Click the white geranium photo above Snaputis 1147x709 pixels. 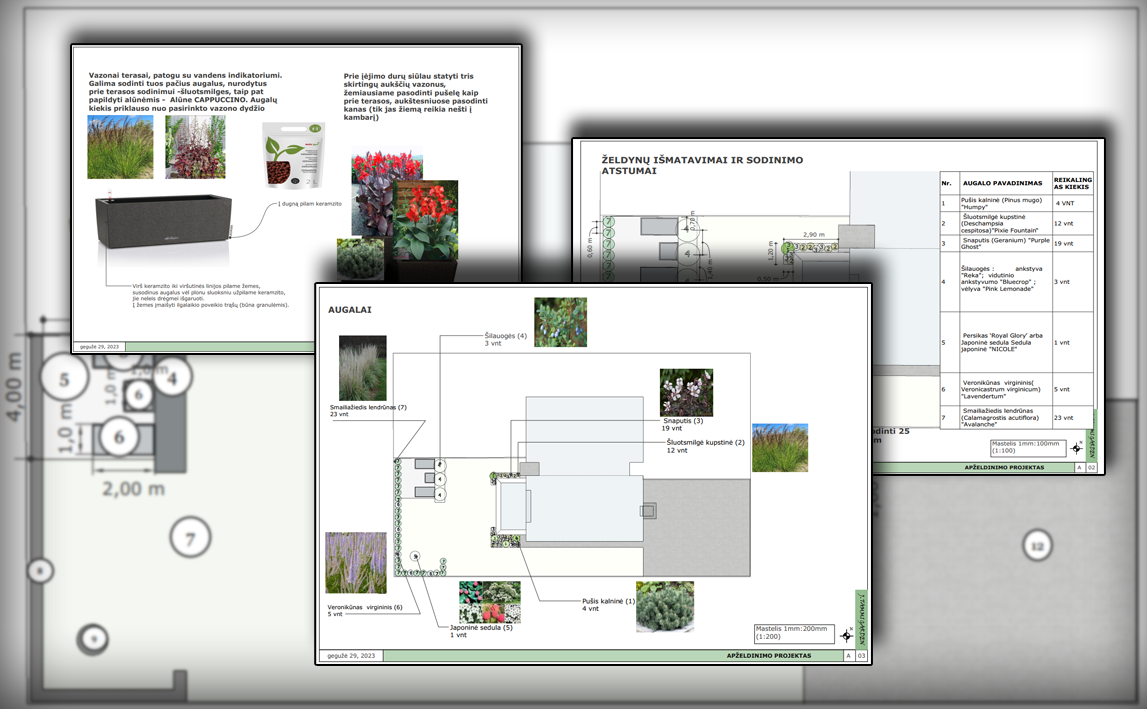click(x=686, y=392)
